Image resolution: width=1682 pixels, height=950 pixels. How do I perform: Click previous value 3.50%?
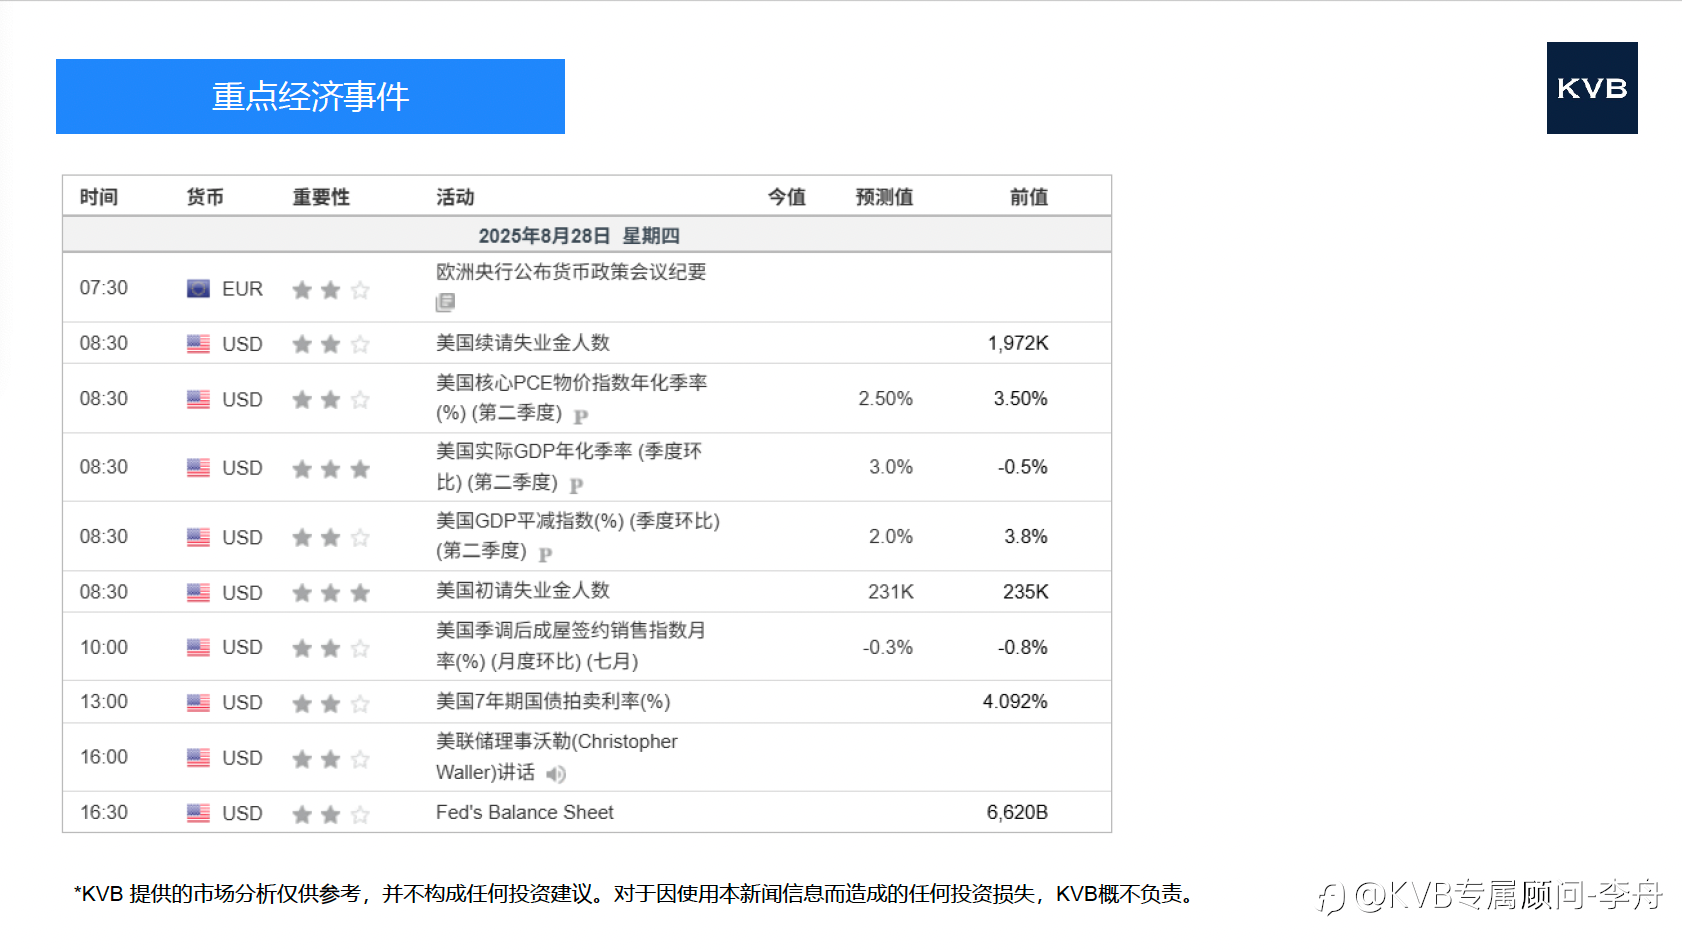click(x=1021, y=398)
